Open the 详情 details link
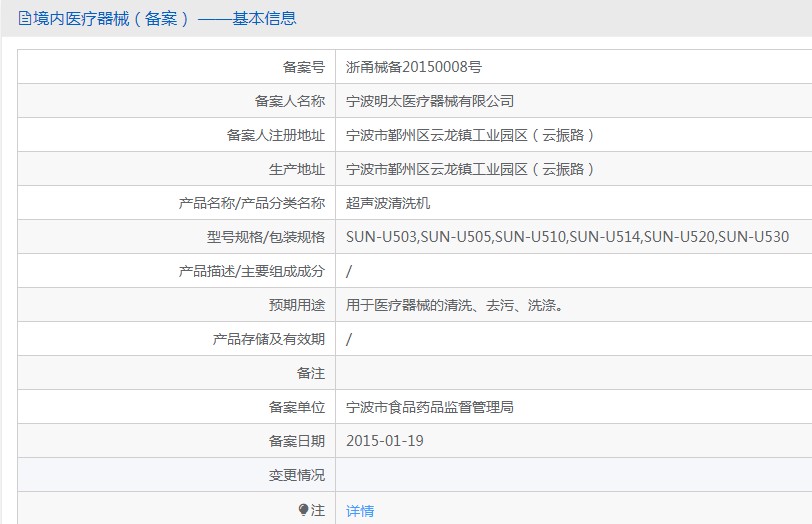The image size is (812, 524). (360, 511)
